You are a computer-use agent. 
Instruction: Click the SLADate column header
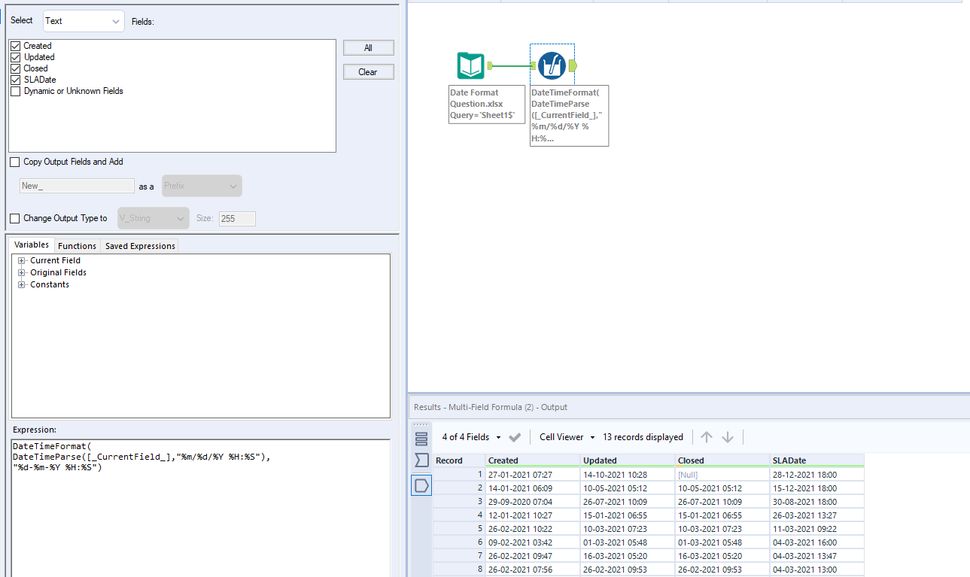coord(817,461)
